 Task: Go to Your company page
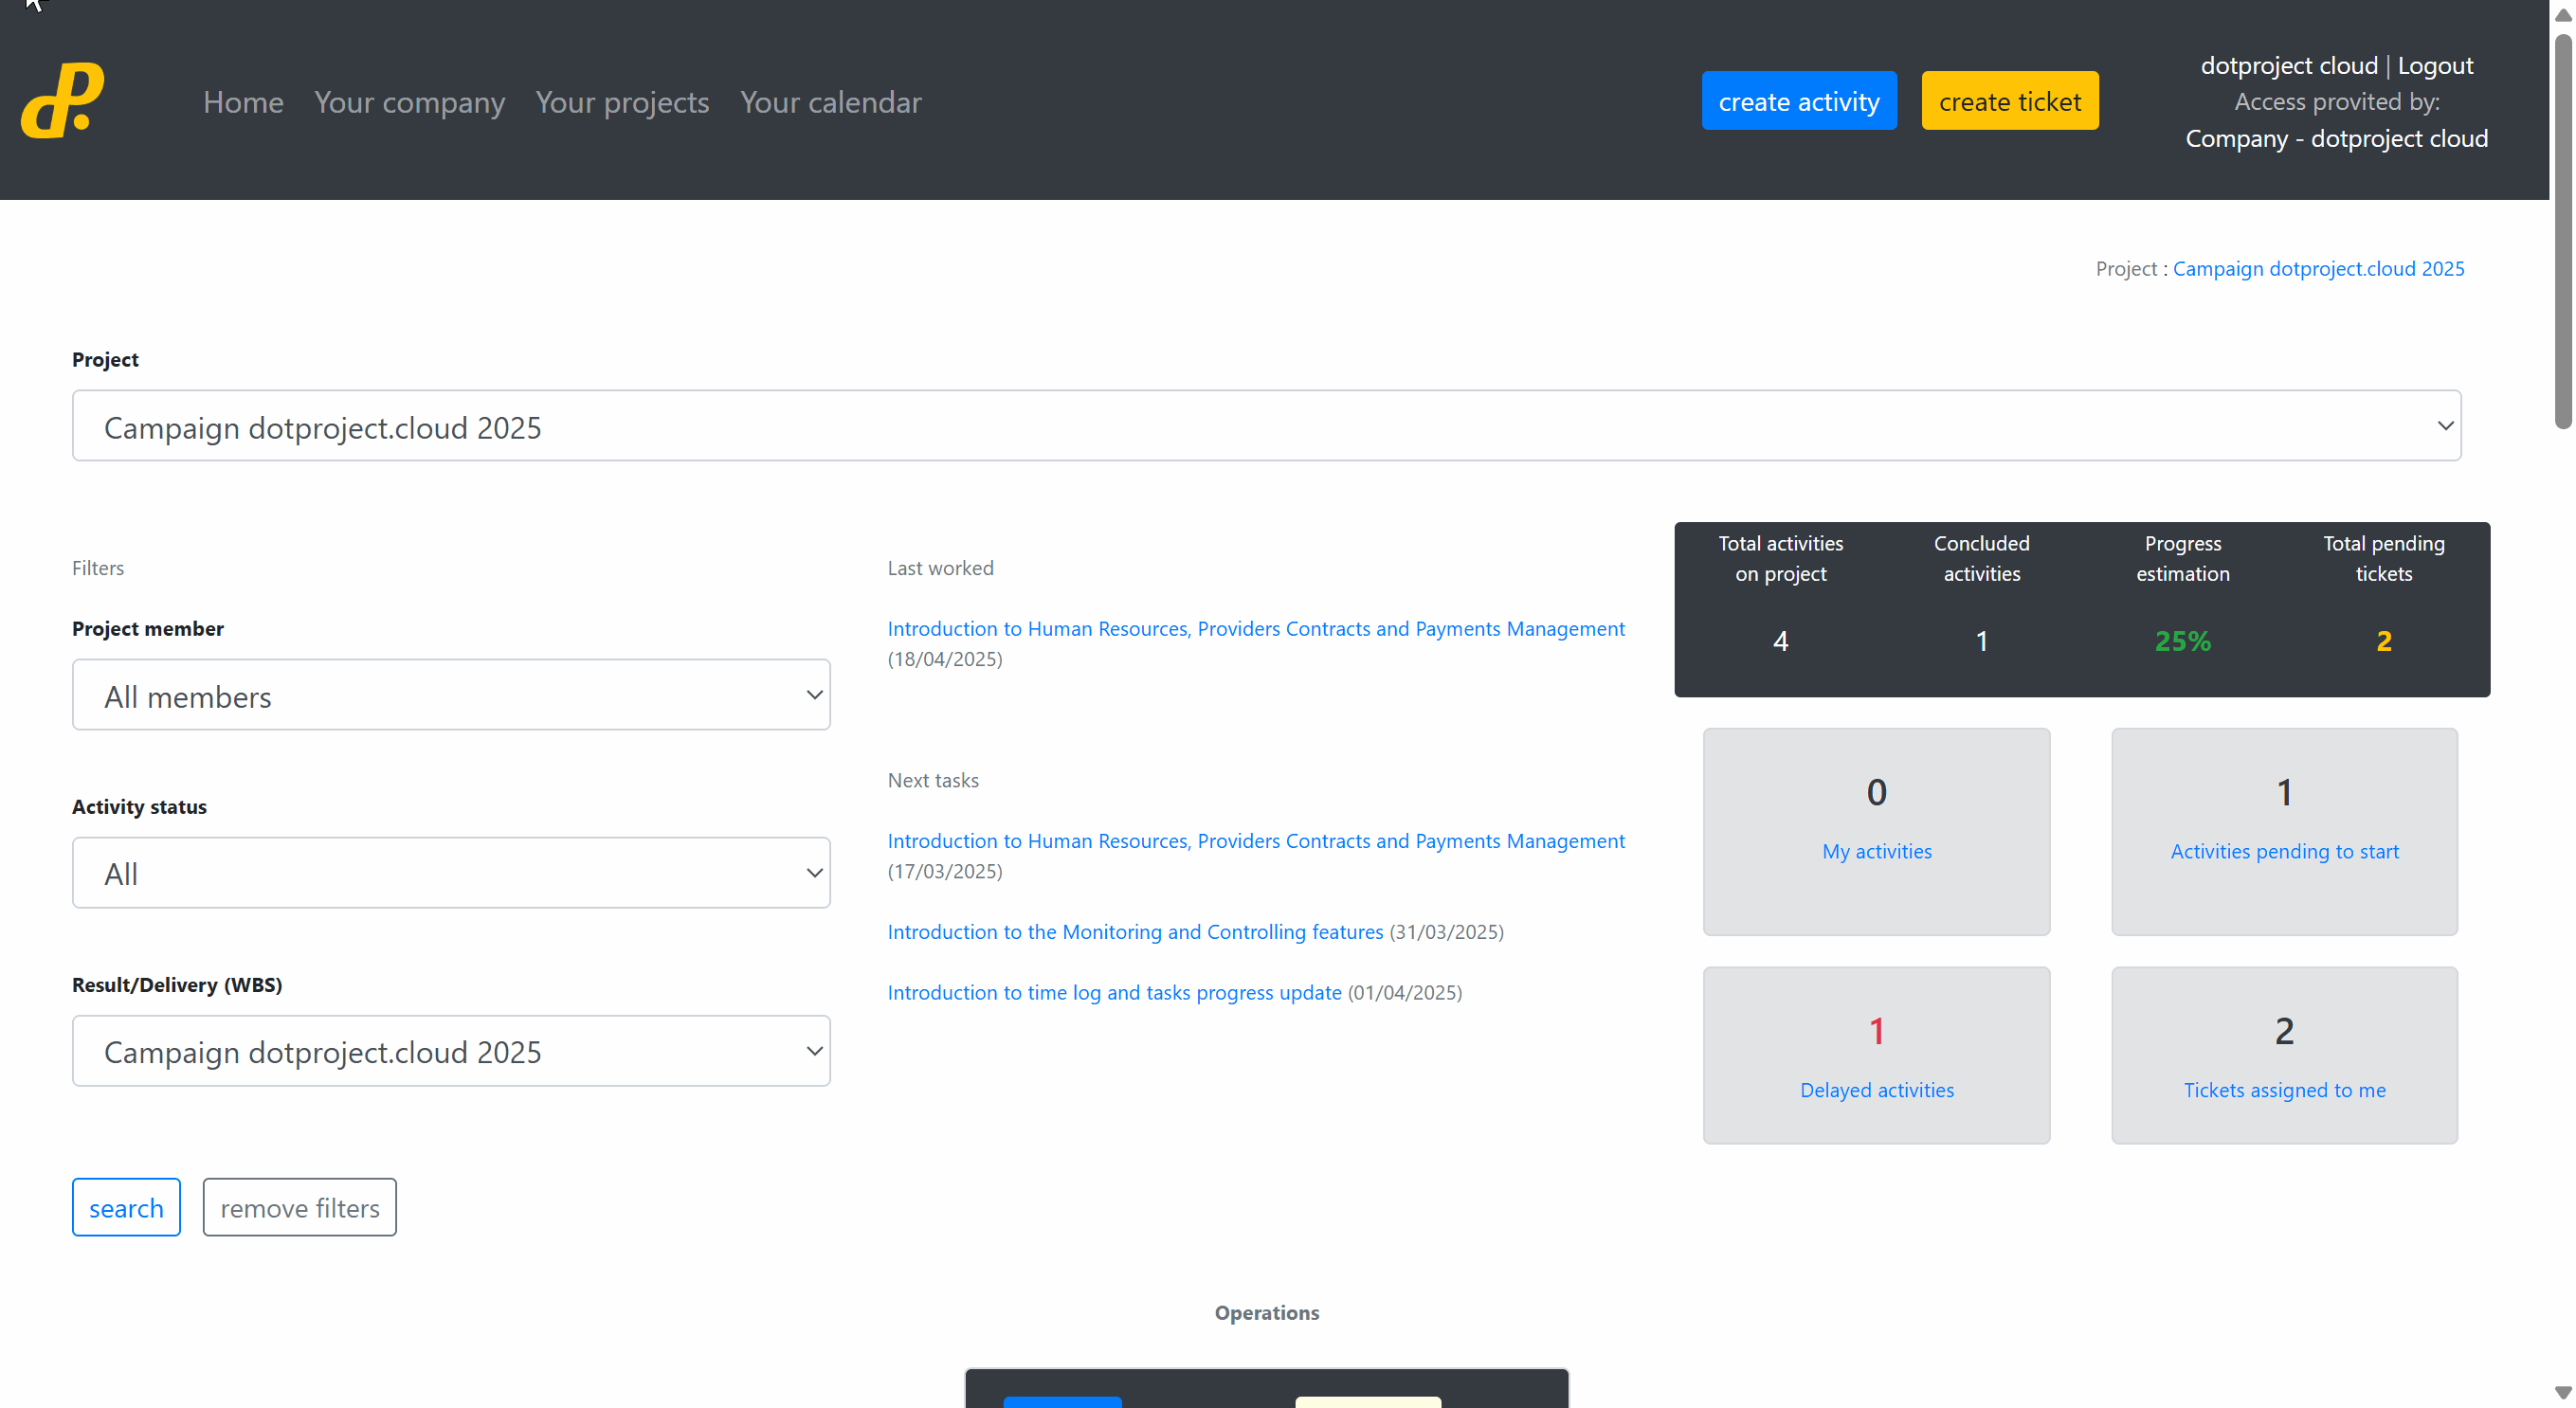[409, 102]
